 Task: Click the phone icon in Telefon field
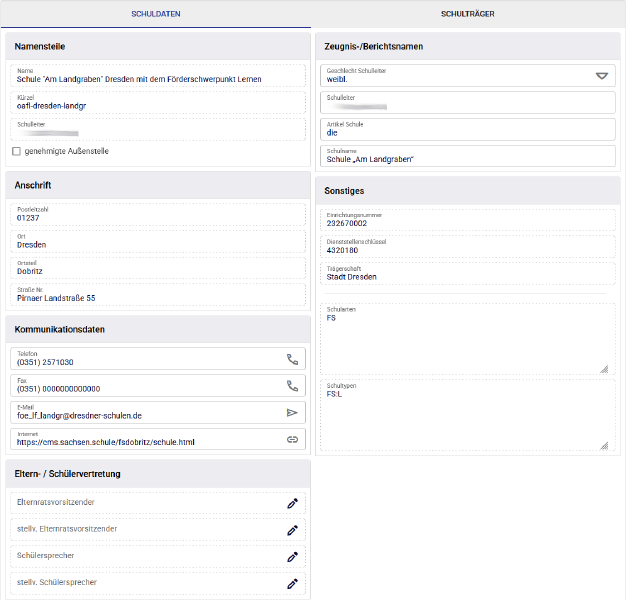pyautogui.click(x=292, y=359)
